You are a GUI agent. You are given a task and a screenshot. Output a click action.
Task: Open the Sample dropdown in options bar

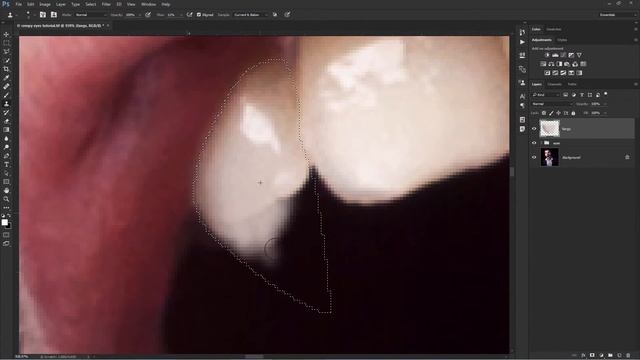[x=250, y=15]
